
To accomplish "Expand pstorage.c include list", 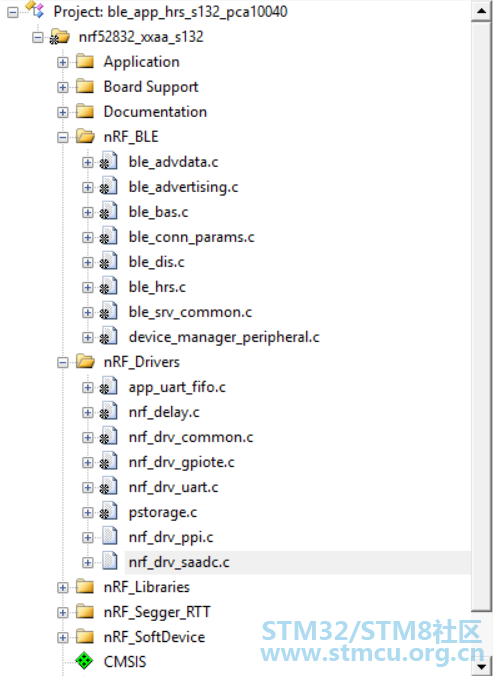I will (x=88, y=513).
